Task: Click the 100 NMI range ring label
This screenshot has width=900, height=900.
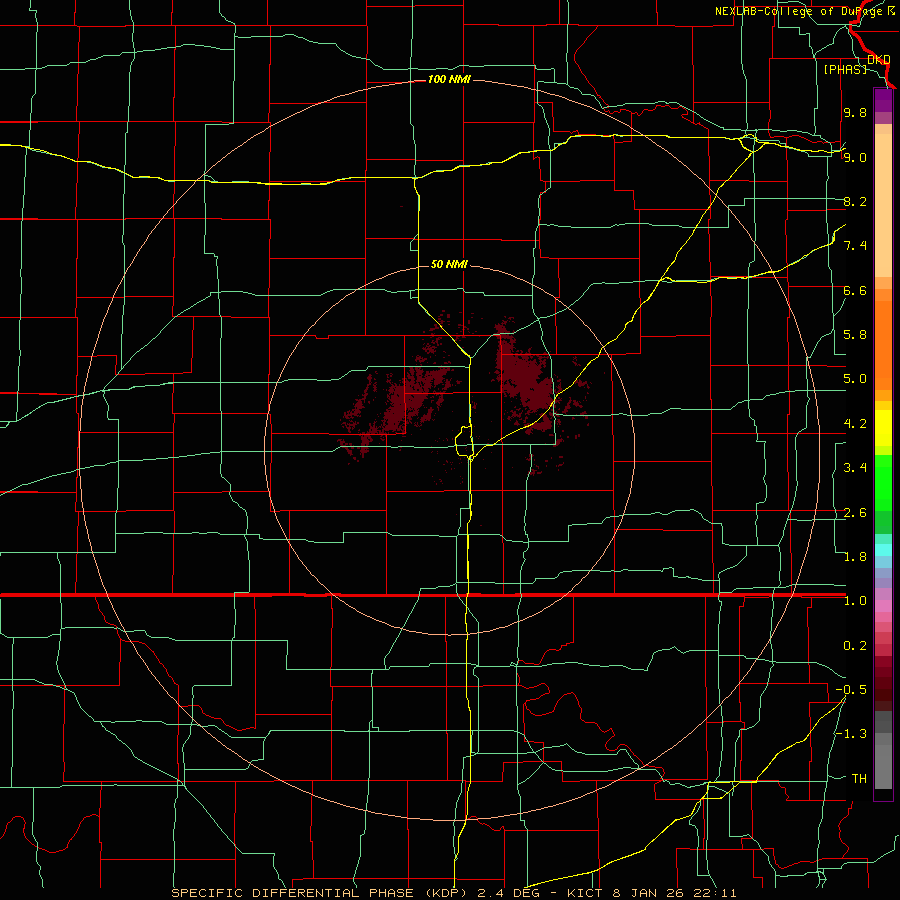Action: [x=449, y=79]
